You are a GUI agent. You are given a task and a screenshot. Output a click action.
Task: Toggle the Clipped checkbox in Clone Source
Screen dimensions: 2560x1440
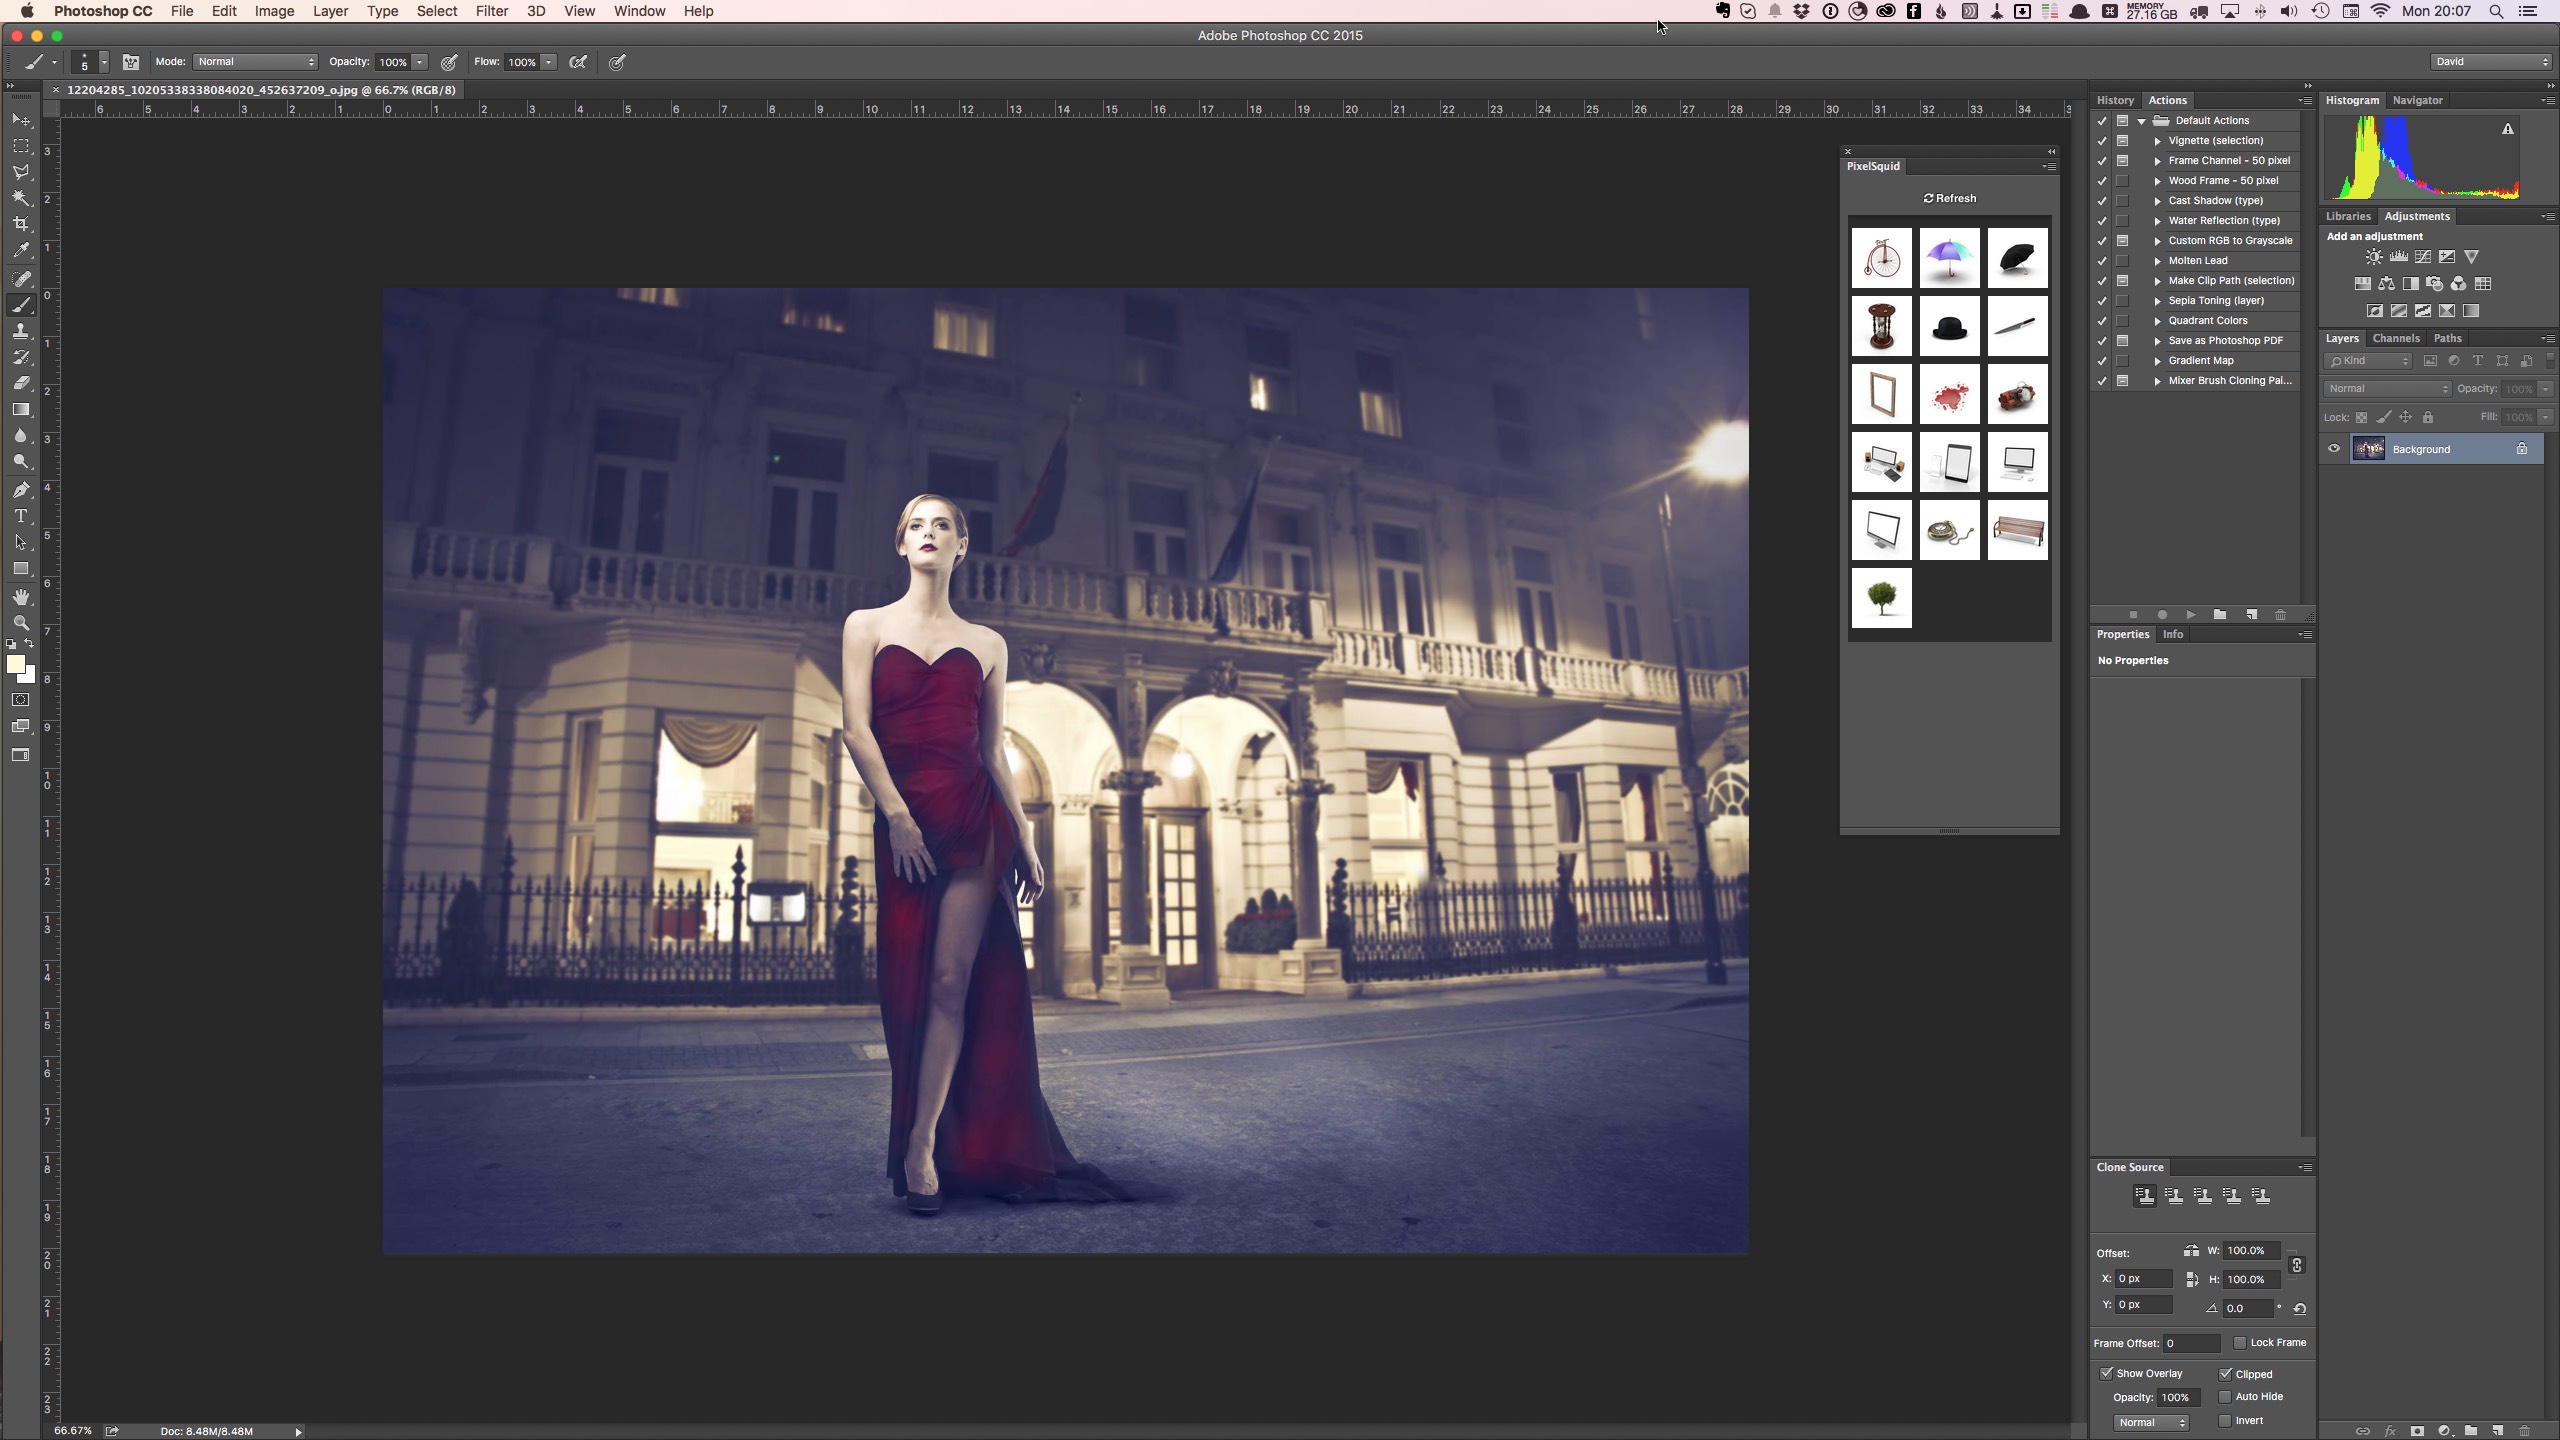pyautogui.click(x=2225, y=1374)
